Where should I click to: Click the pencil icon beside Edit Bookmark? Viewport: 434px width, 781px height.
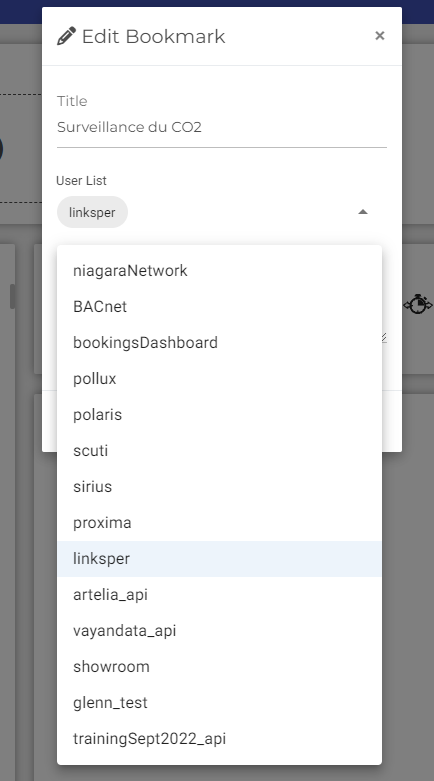(x=66, y=36)
